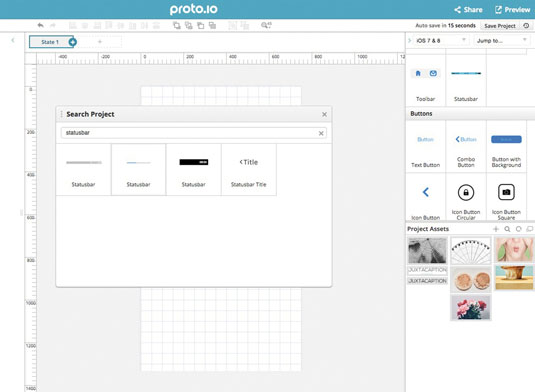
Task: Select the protractor fan diagram asset
Action: tap(471, 251)
